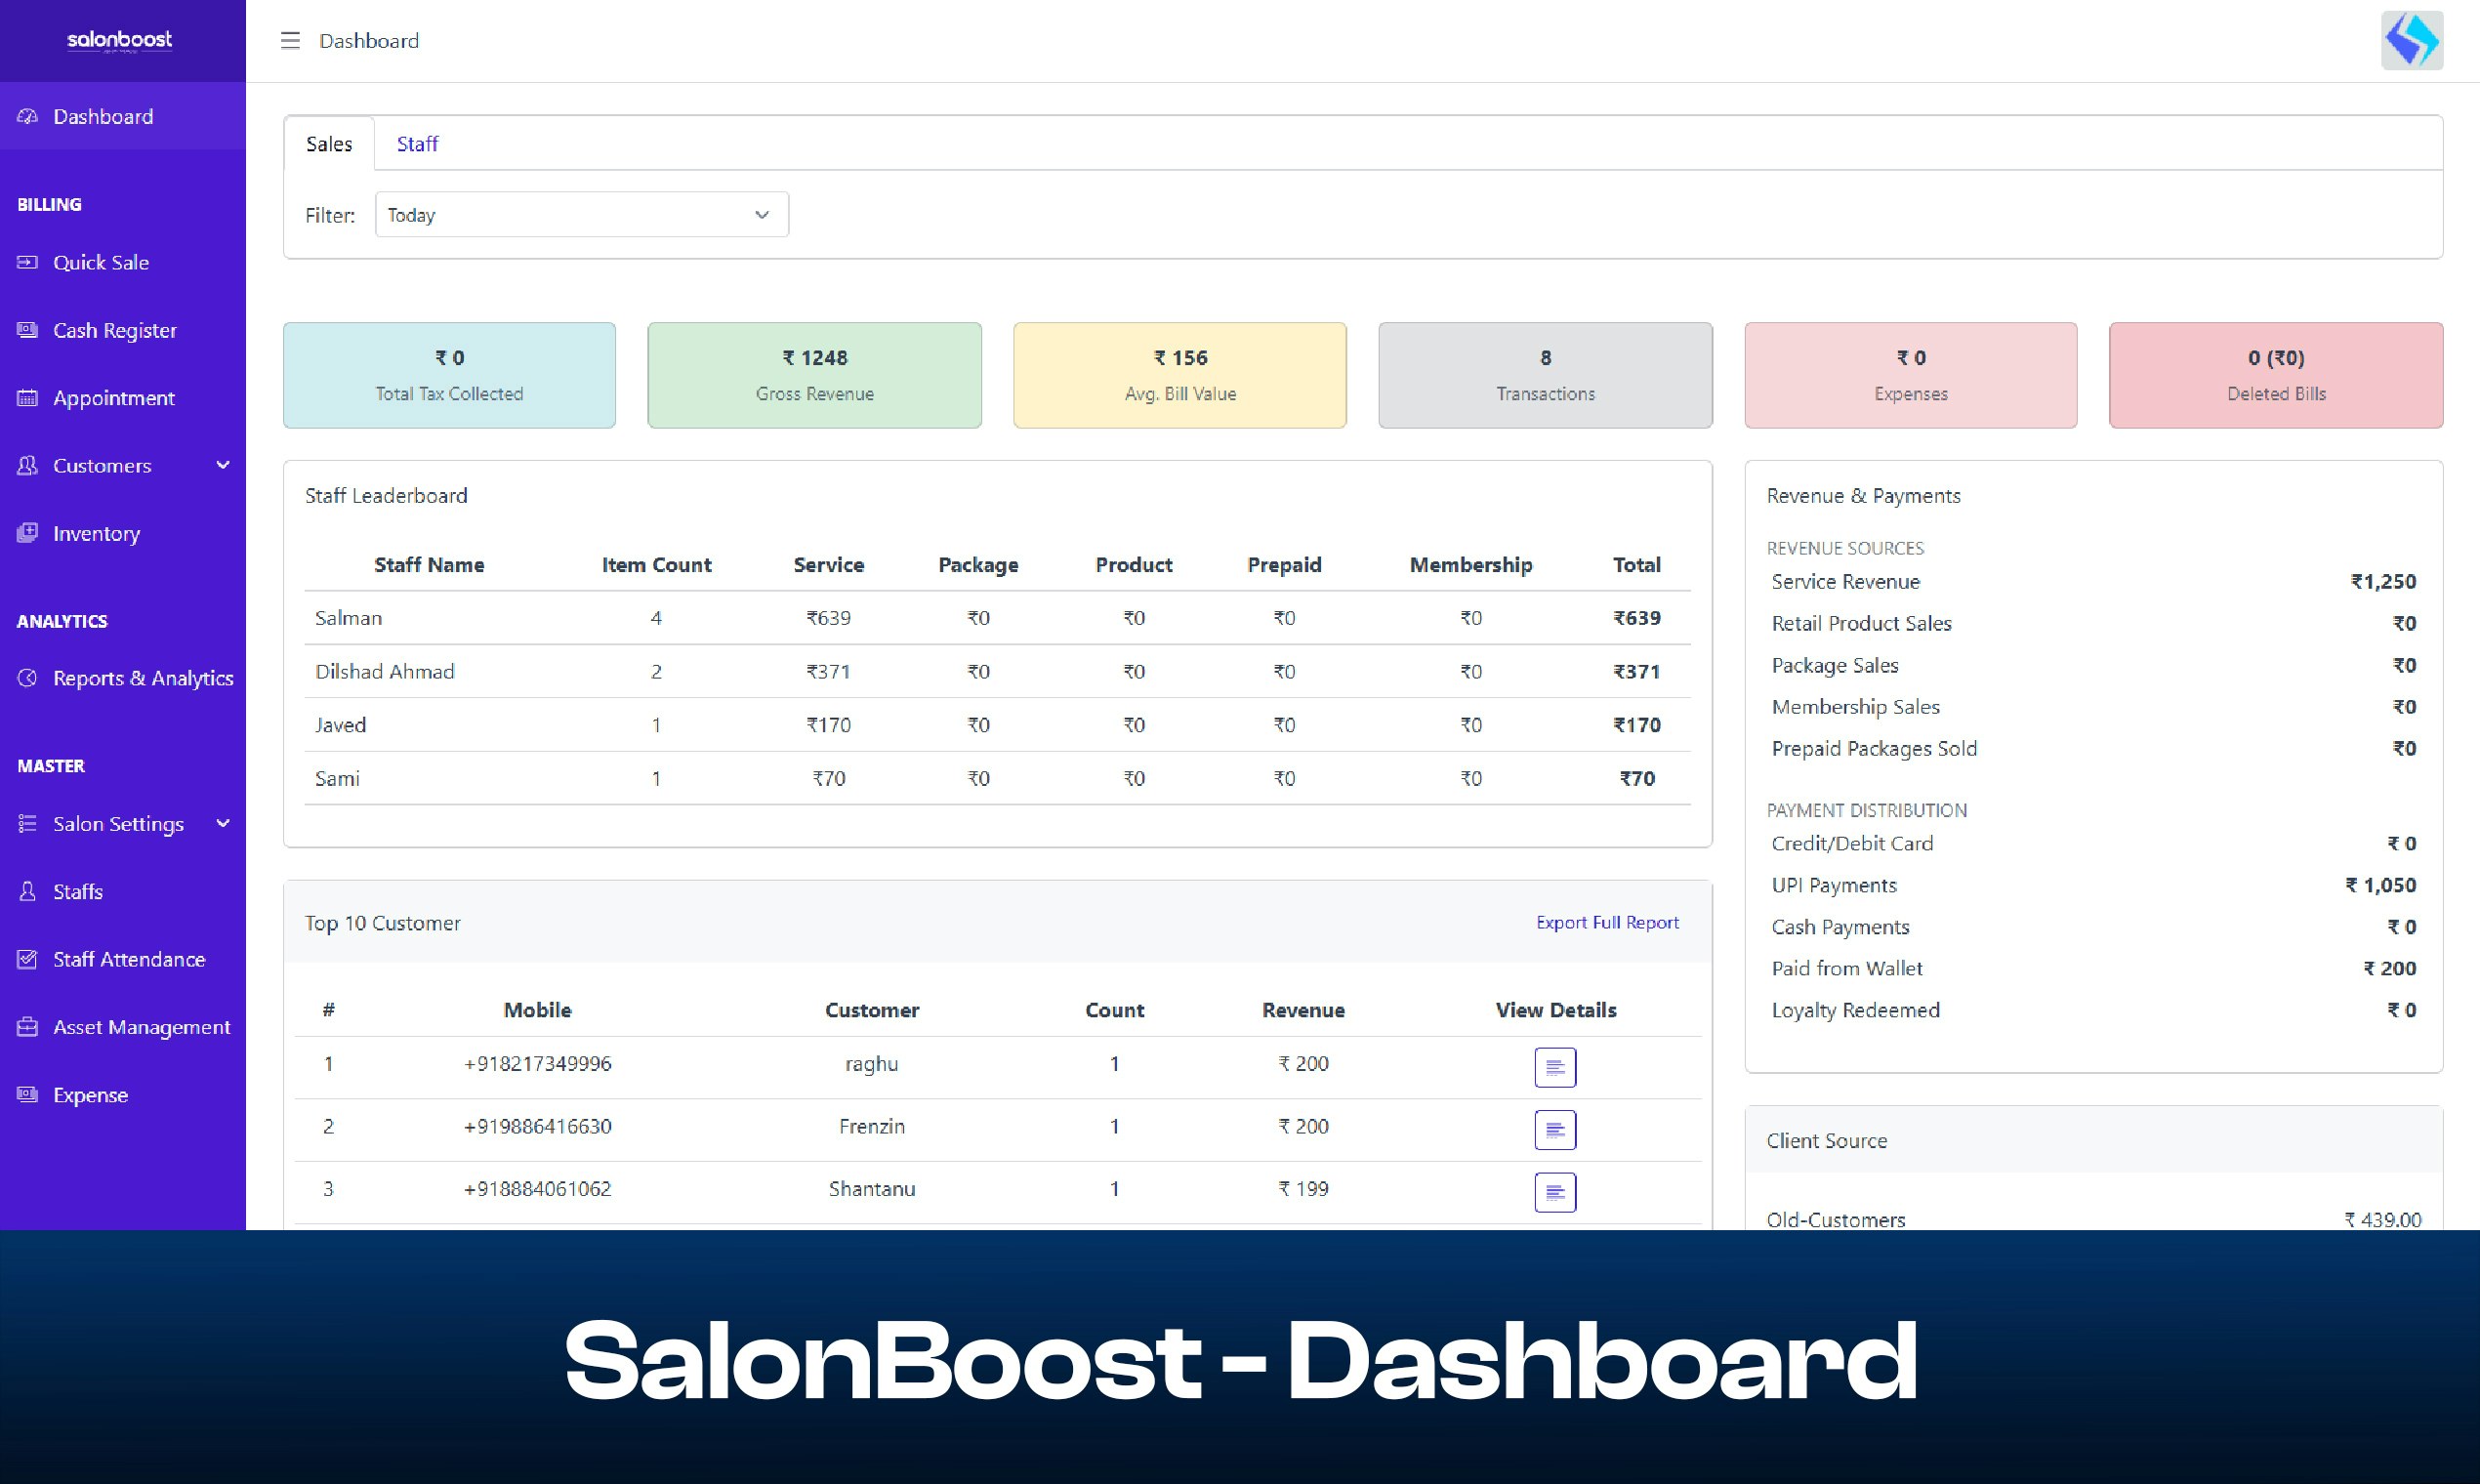
Task: Toggle the sidebar with the hamburger icon
Action: pos(289,40)
